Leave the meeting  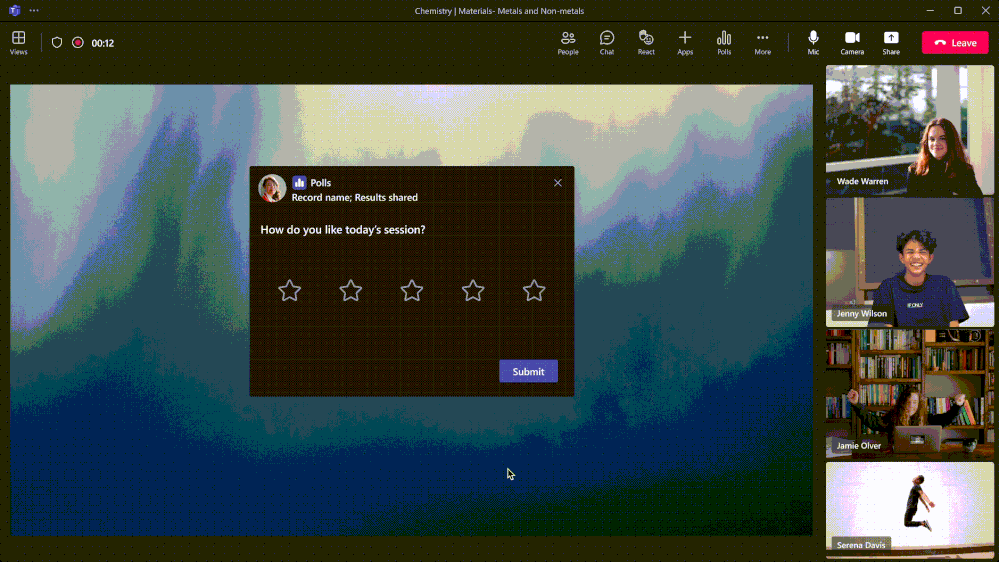[955, 43]
